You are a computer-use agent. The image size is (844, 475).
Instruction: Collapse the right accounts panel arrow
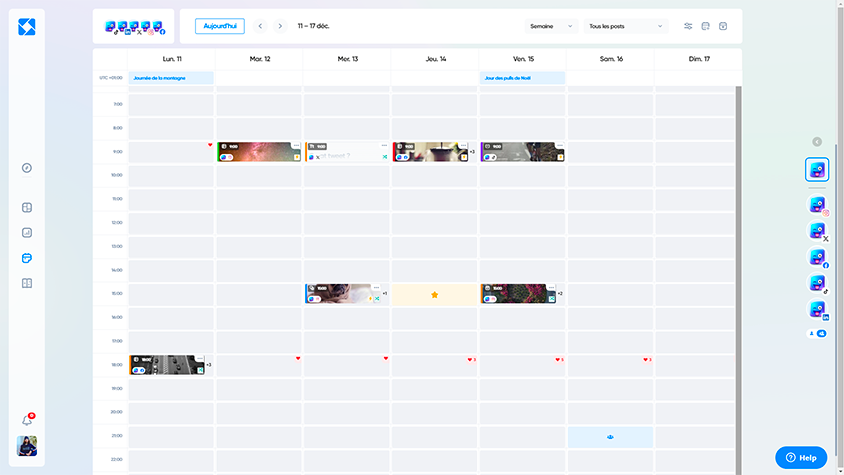[x=817, y=142]
